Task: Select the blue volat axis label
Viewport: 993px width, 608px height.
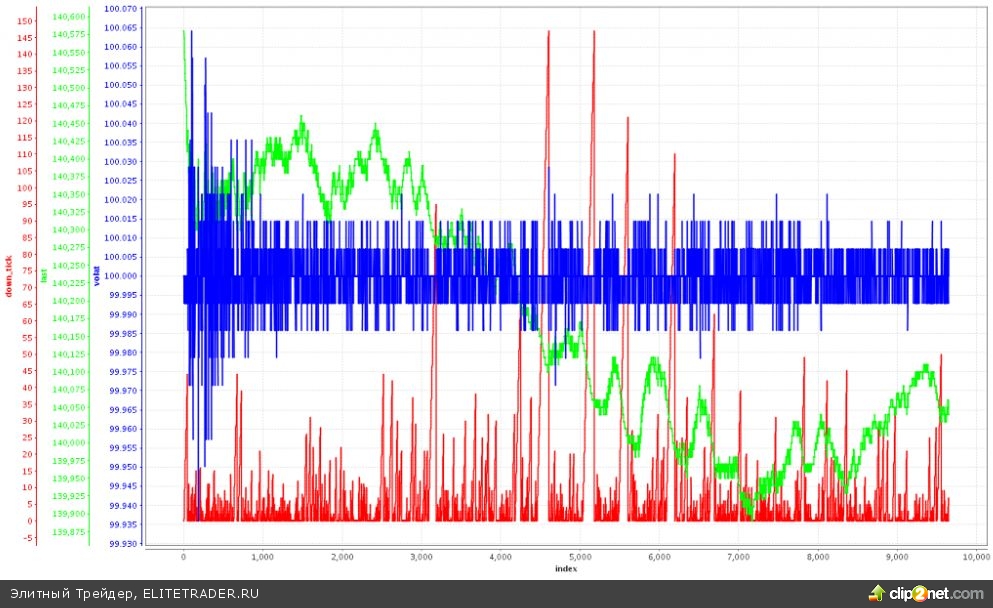Action: pos(96,275)
